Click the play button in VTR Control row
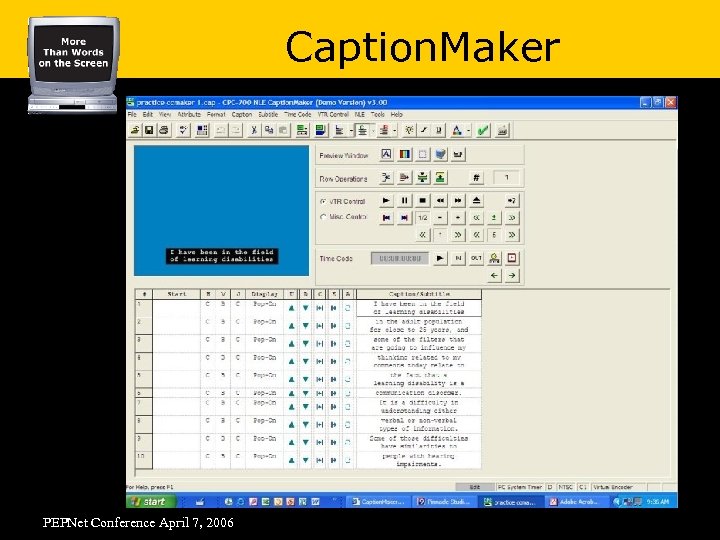Image resolution: width=720 pixels, height=540 pixels. [387, 201]
